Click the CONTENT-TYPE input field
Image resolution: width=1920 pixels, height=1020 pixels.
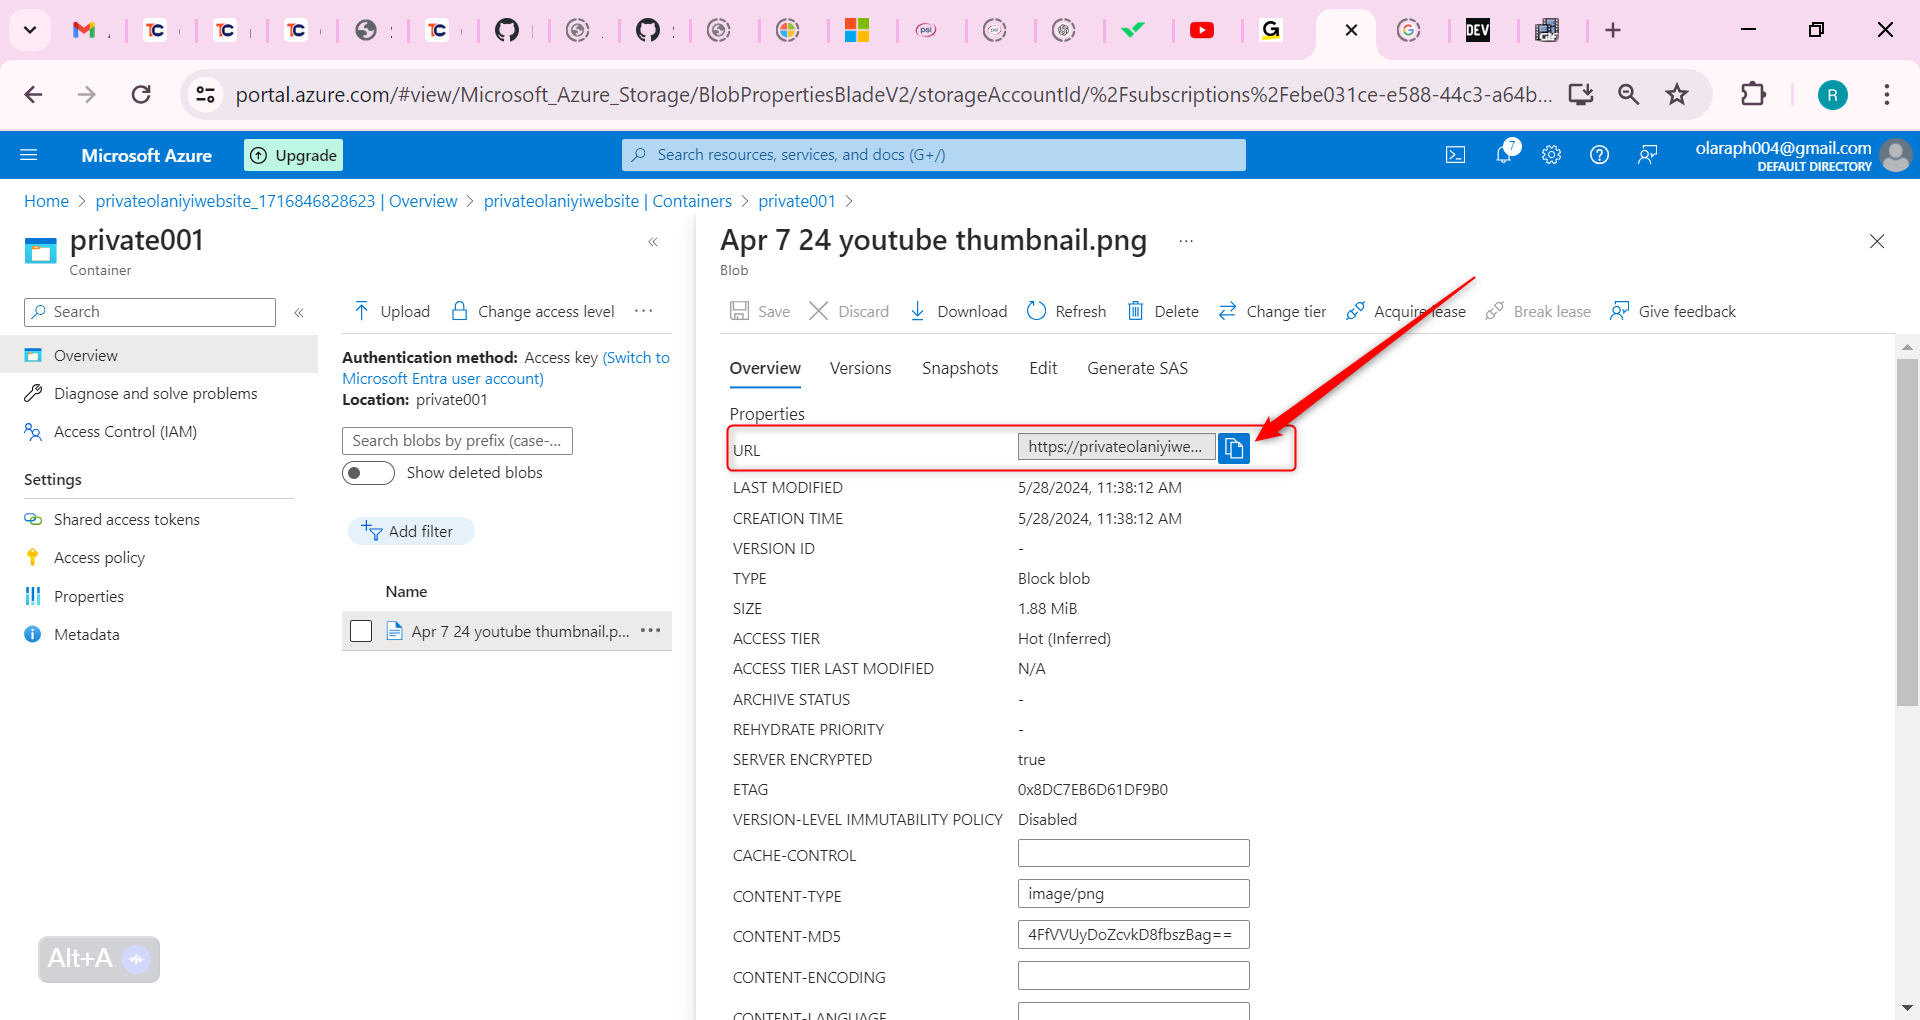pos(1134,893)
